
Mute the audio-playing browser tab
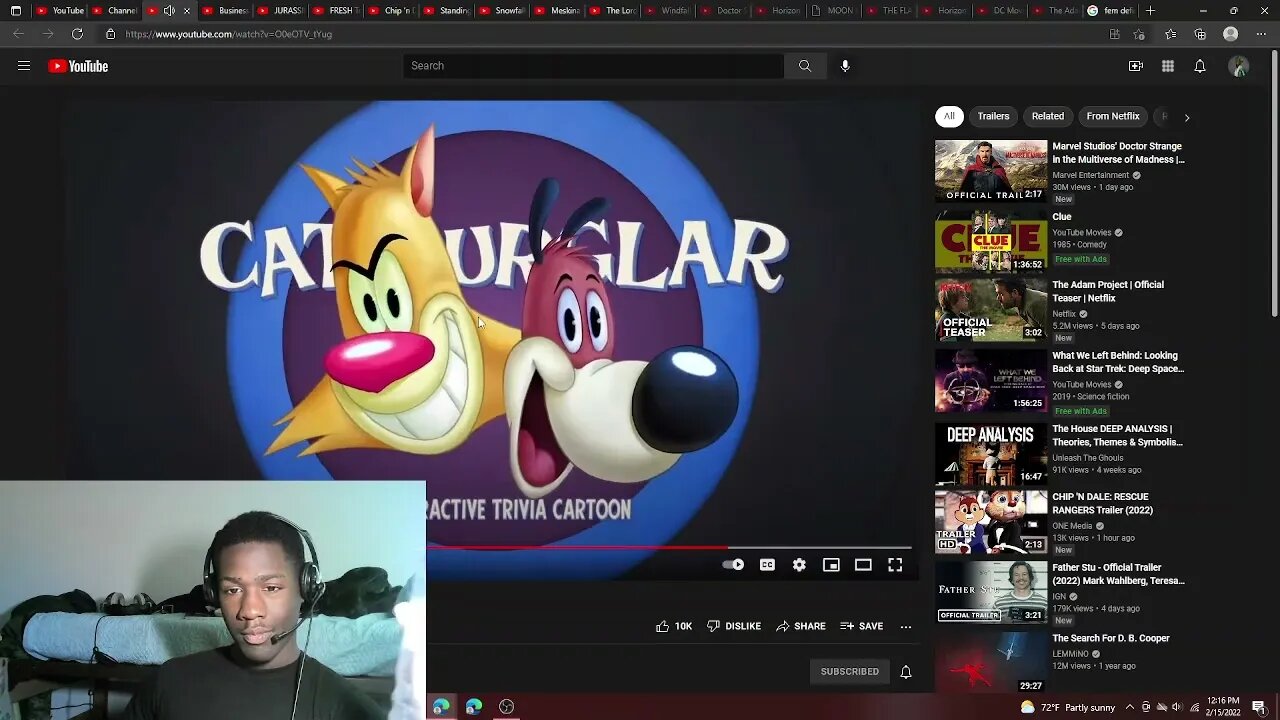click(x=169, y=10)
